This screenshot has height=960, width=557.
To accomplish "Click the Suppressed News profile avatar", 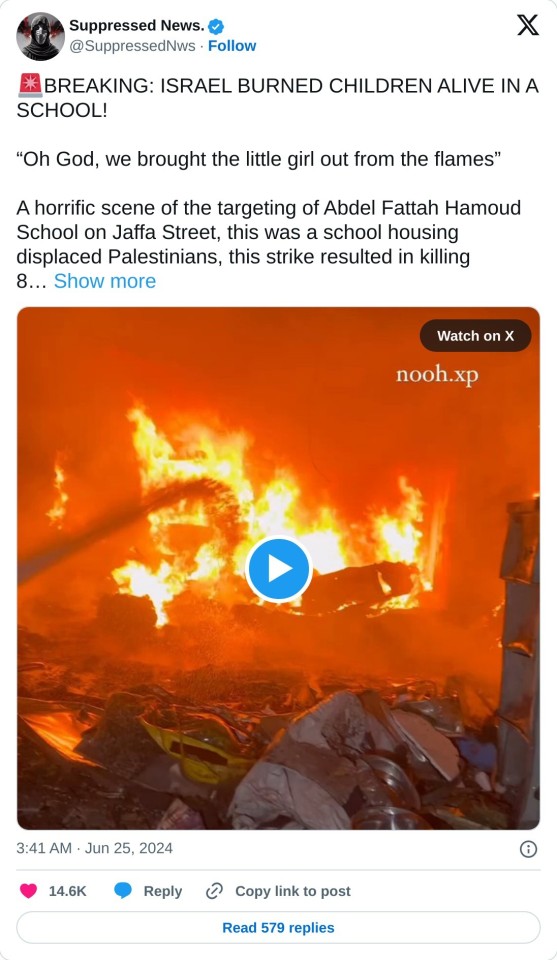I will coord(40,36).
